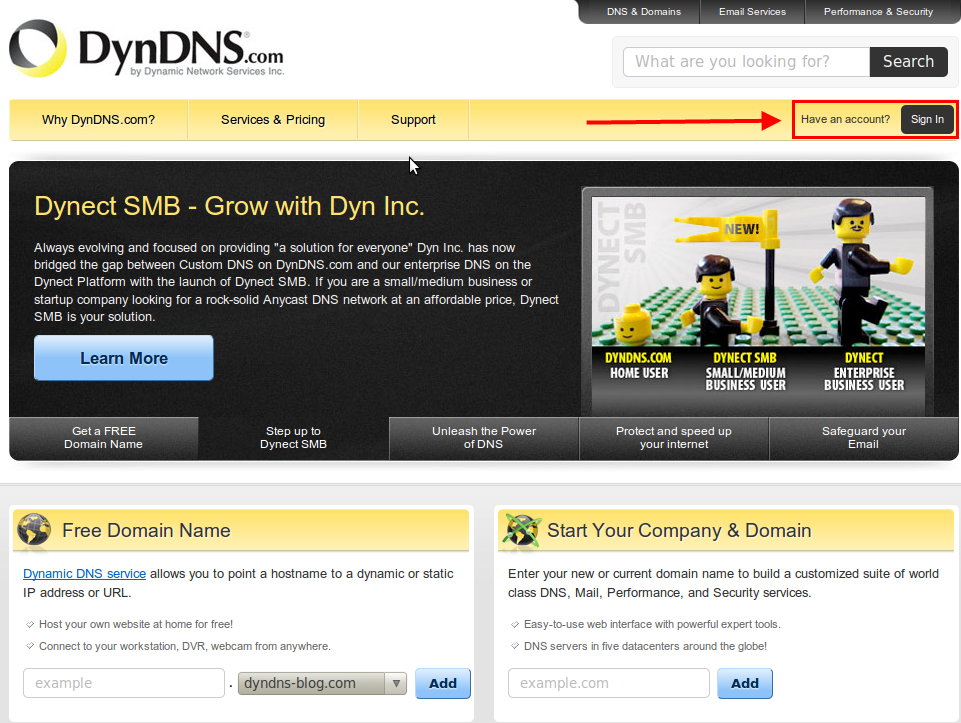961x723 pixels.
Task: Click the Dynect SMB Lego banner image
Action: (x=758, y=301)
